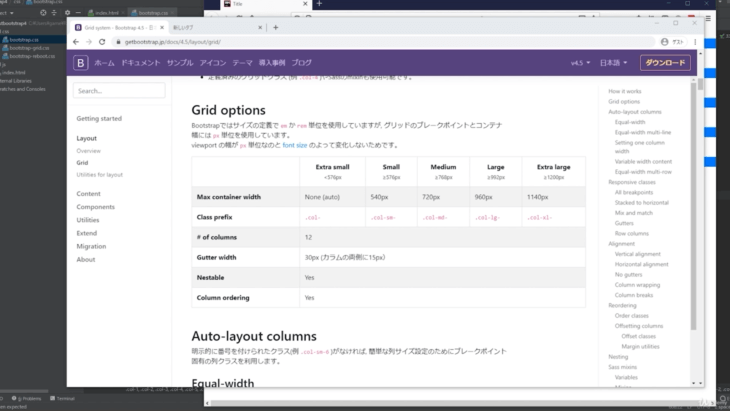Click the browser back arrow
The height and width of the screenshot is (411, 730).
coord(75,41)
